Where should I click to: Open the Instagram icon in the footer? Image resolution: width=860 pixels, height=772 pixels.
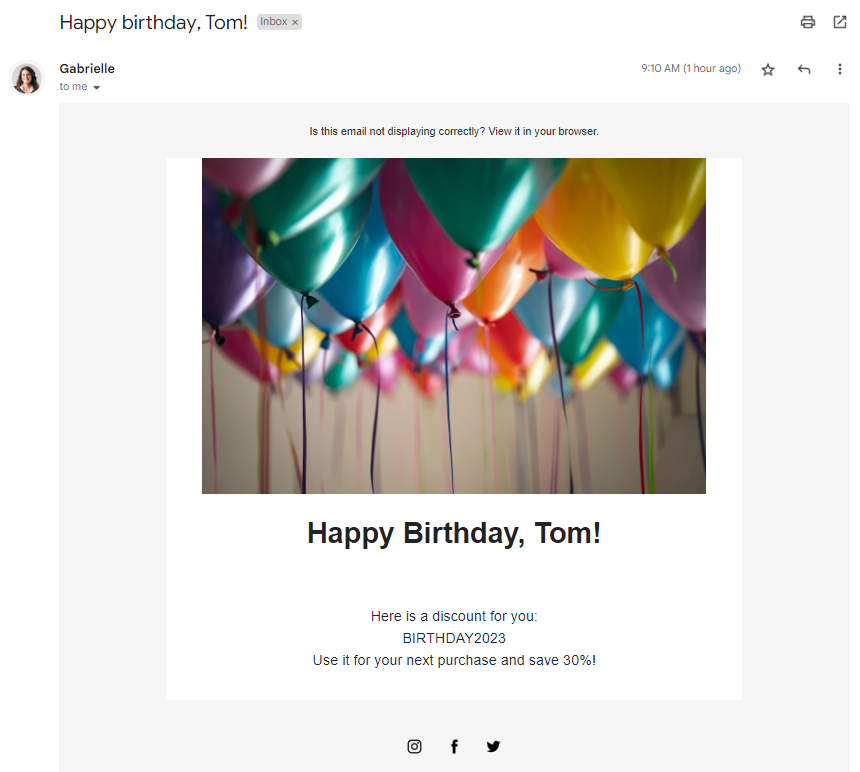[x=414, y=746]
